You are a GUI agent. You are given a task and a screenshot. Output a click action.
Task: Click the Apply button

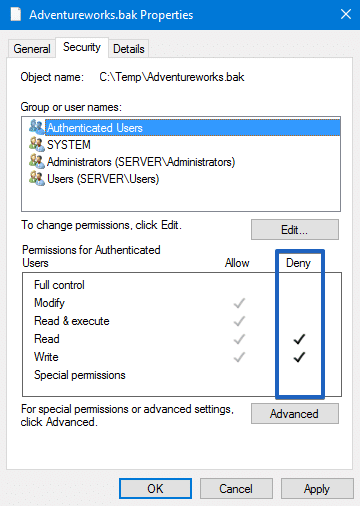click(x=317, y=489)
